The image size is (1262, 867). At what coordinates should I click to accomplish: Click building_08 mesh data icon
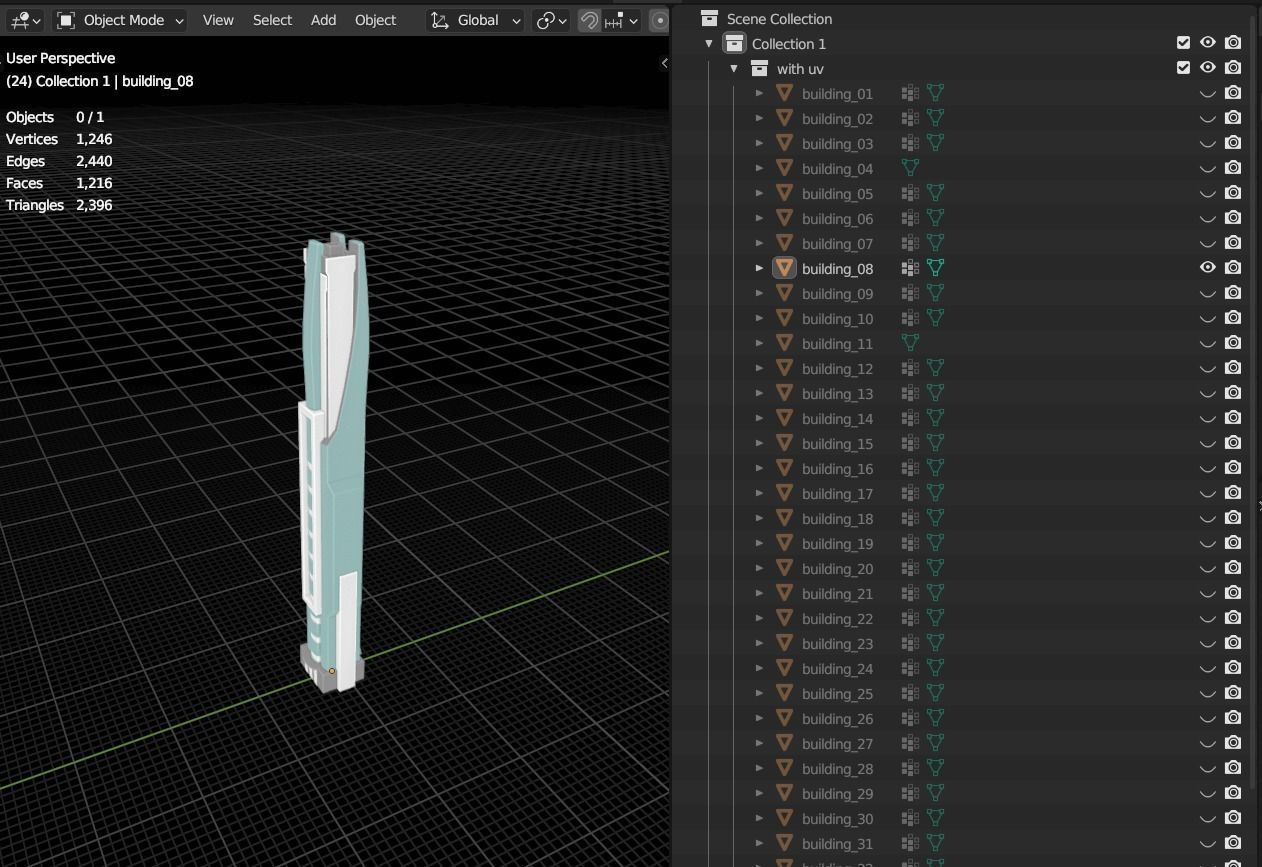point(936,268)
